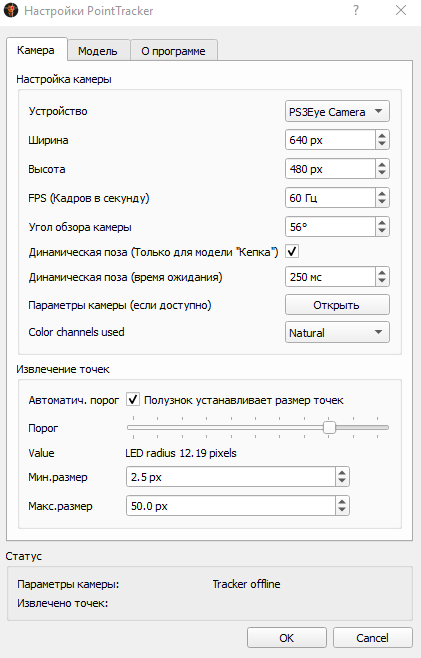Increase Макс.размер value with up arrow
Image resolution: width=421 pixels, height=658 pixels.
point(342,501)
